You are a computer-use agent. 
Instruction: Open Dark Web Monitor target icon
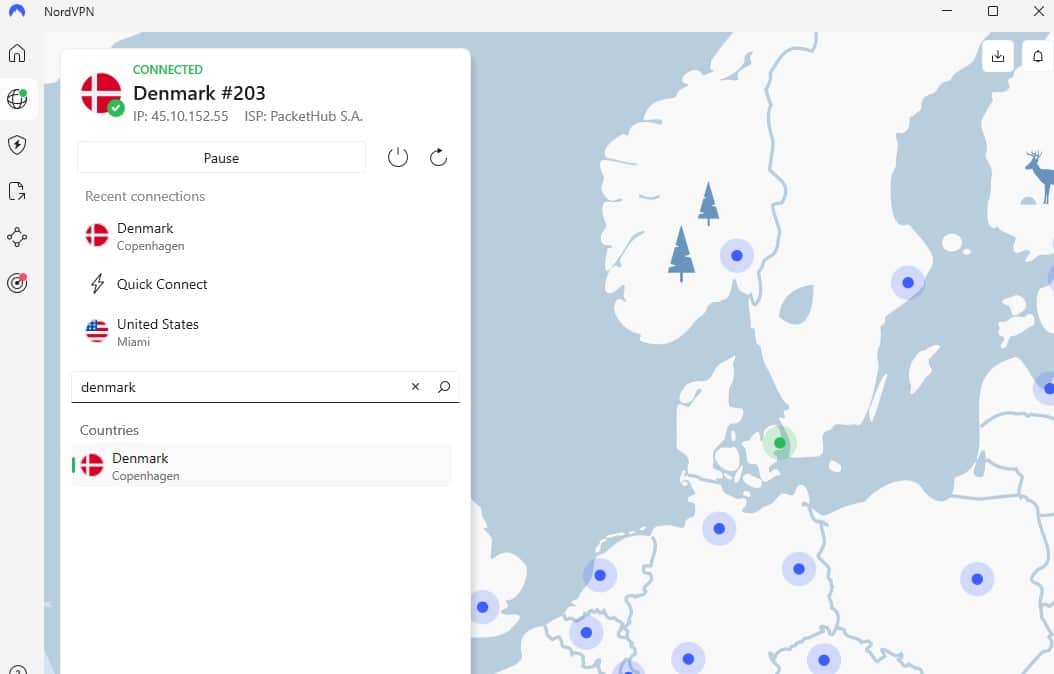[17, 283]
